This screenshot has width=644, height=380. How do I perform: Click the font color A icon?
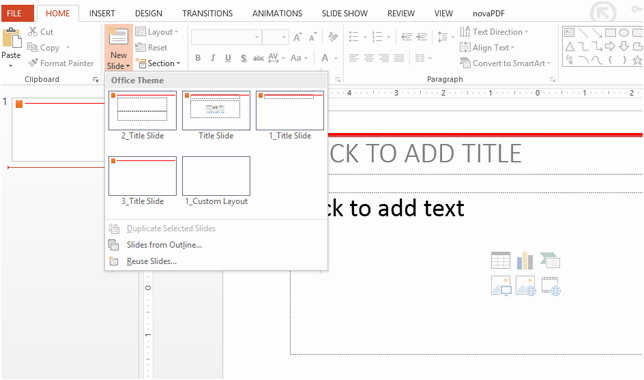(325, 58)
